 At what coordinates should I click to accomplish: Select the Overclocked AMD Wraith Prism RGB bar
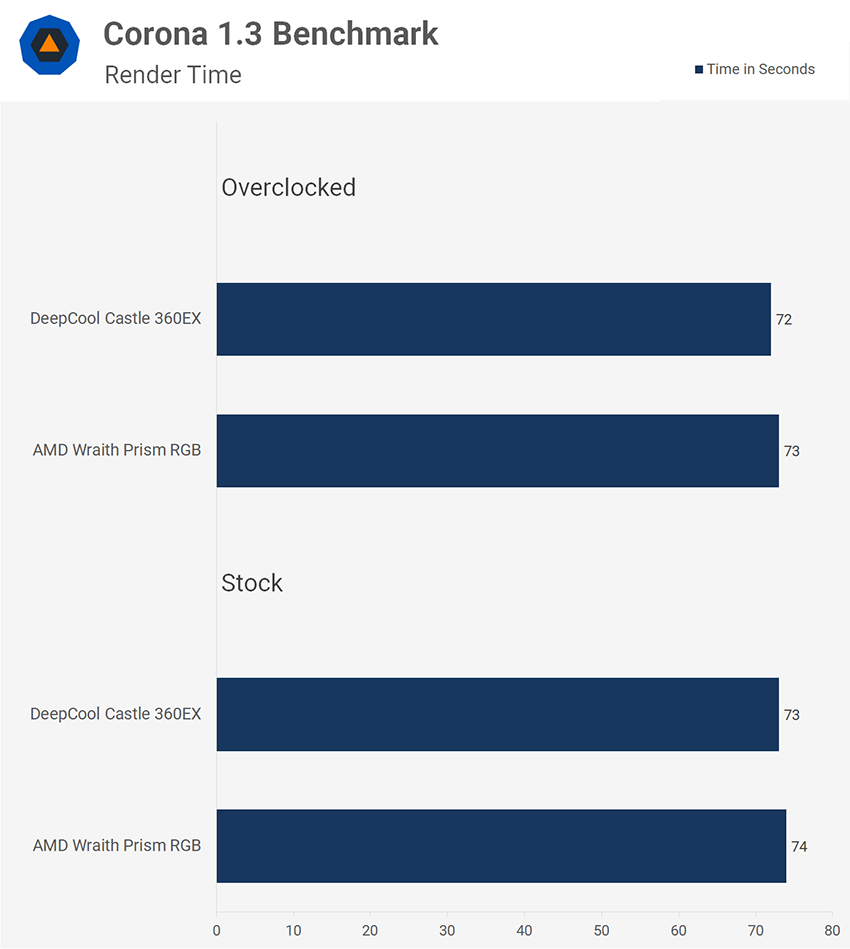coord(497,451)
